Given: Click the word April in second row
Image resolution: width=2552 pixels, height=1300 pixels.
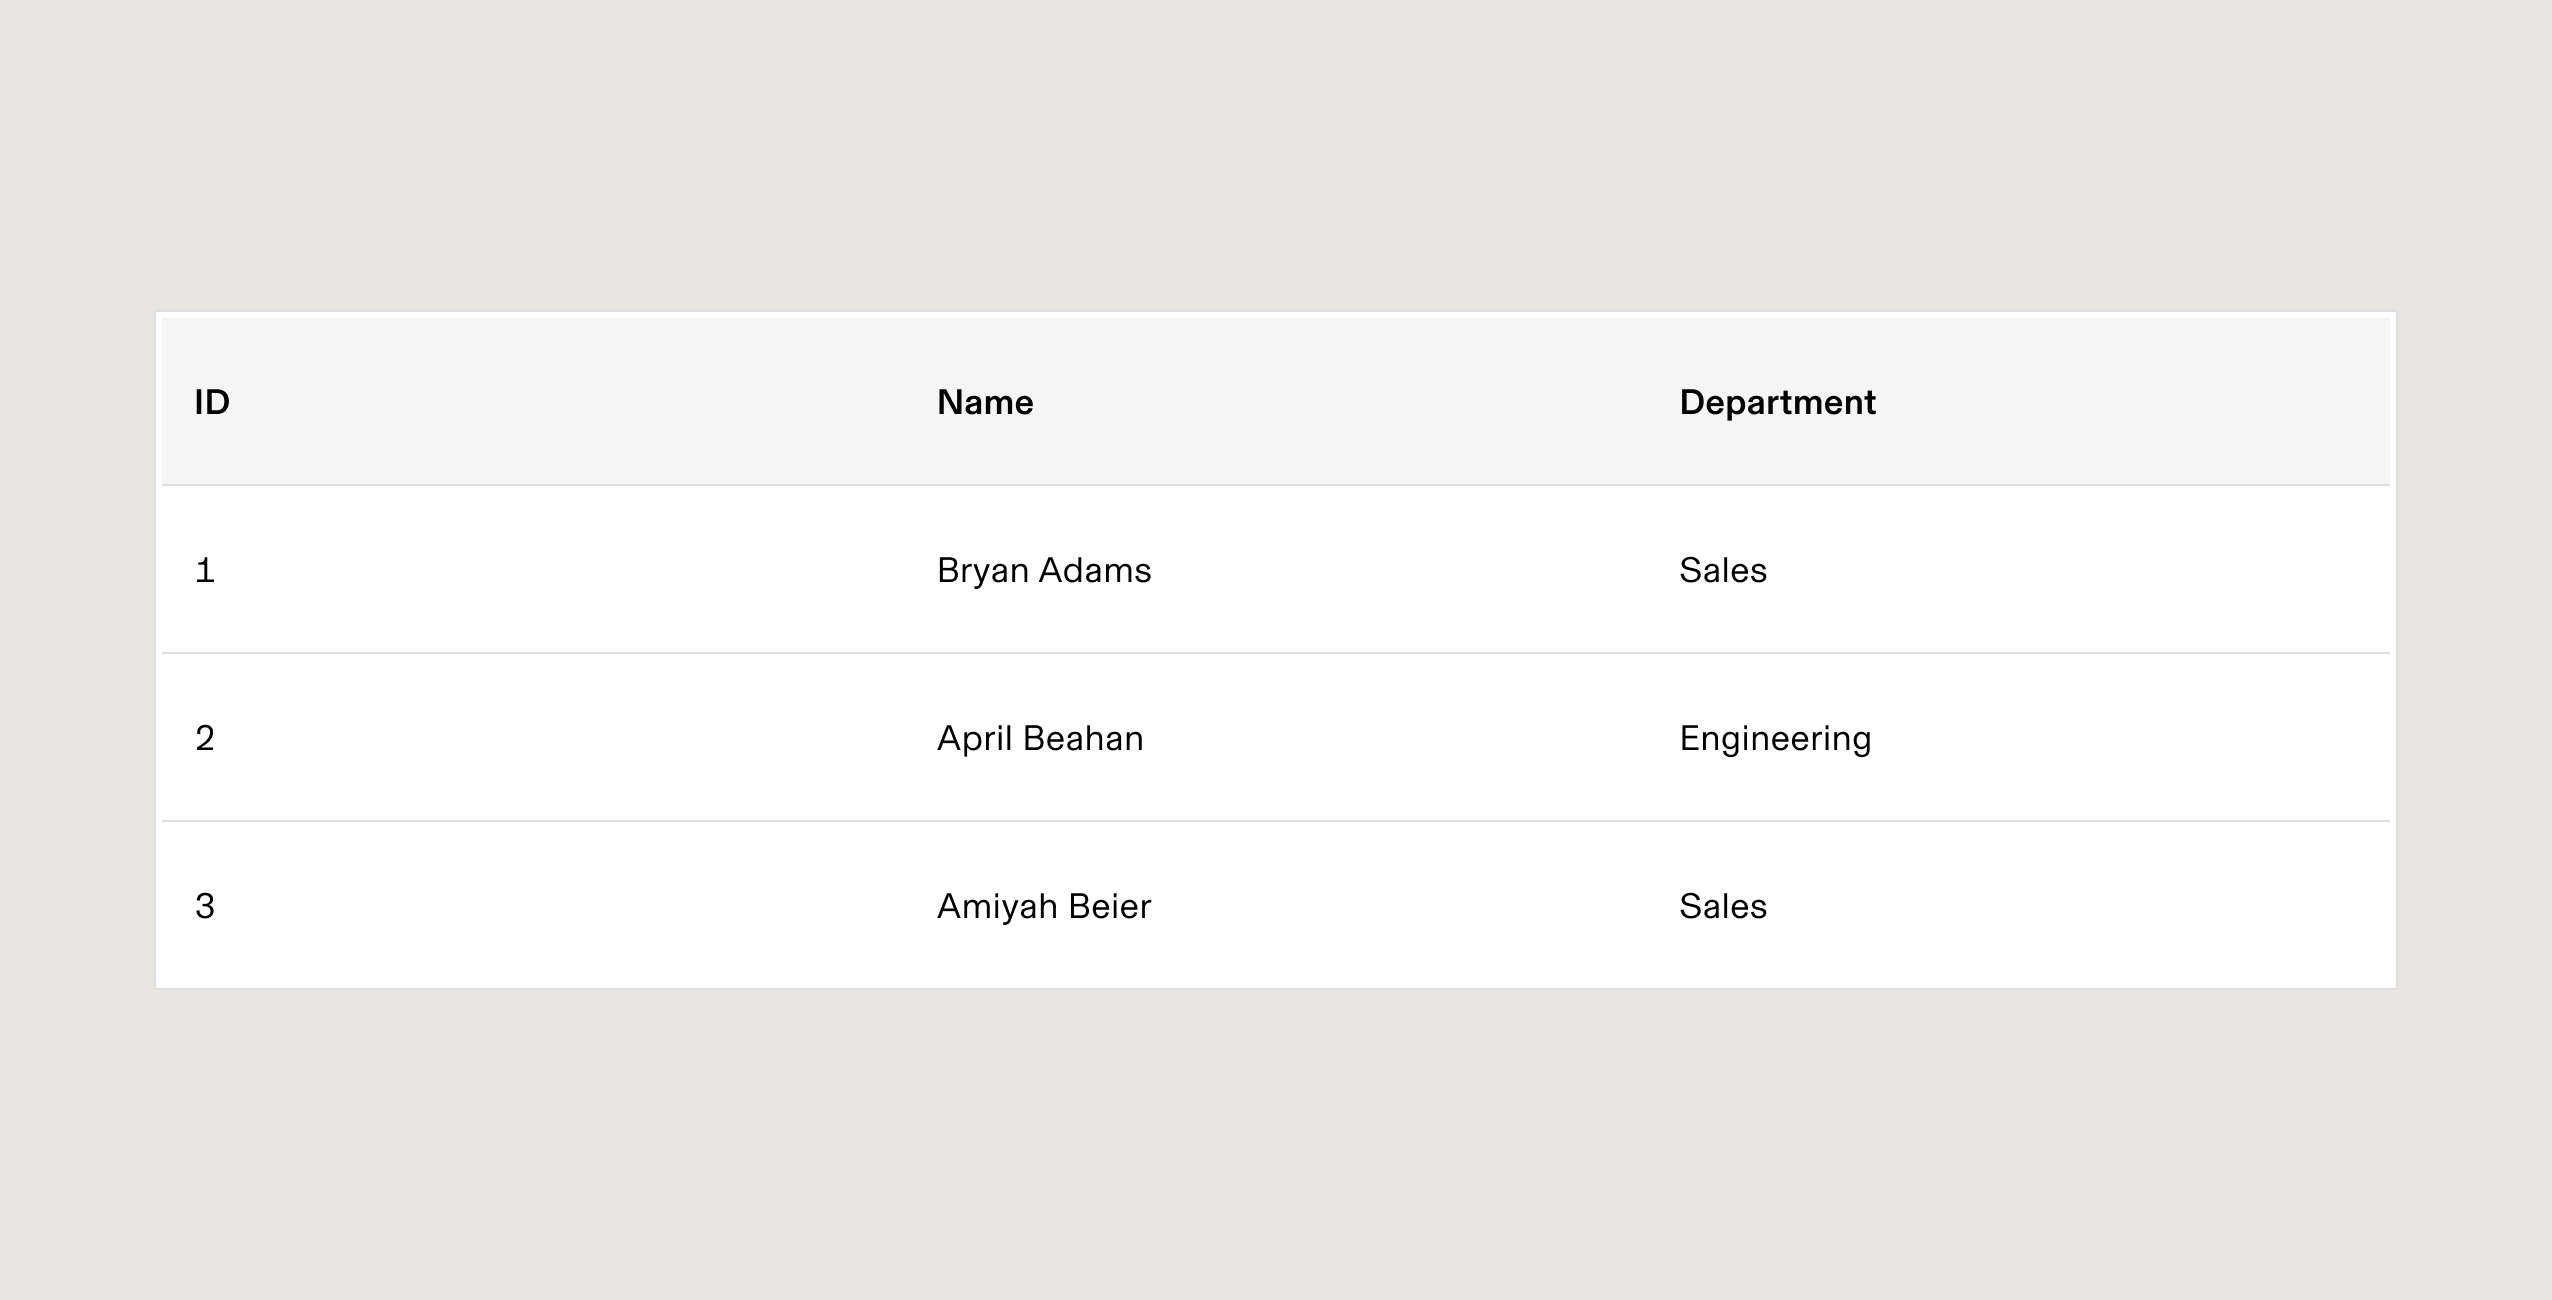Looking at the screenshot, I should tap(975, 740).
